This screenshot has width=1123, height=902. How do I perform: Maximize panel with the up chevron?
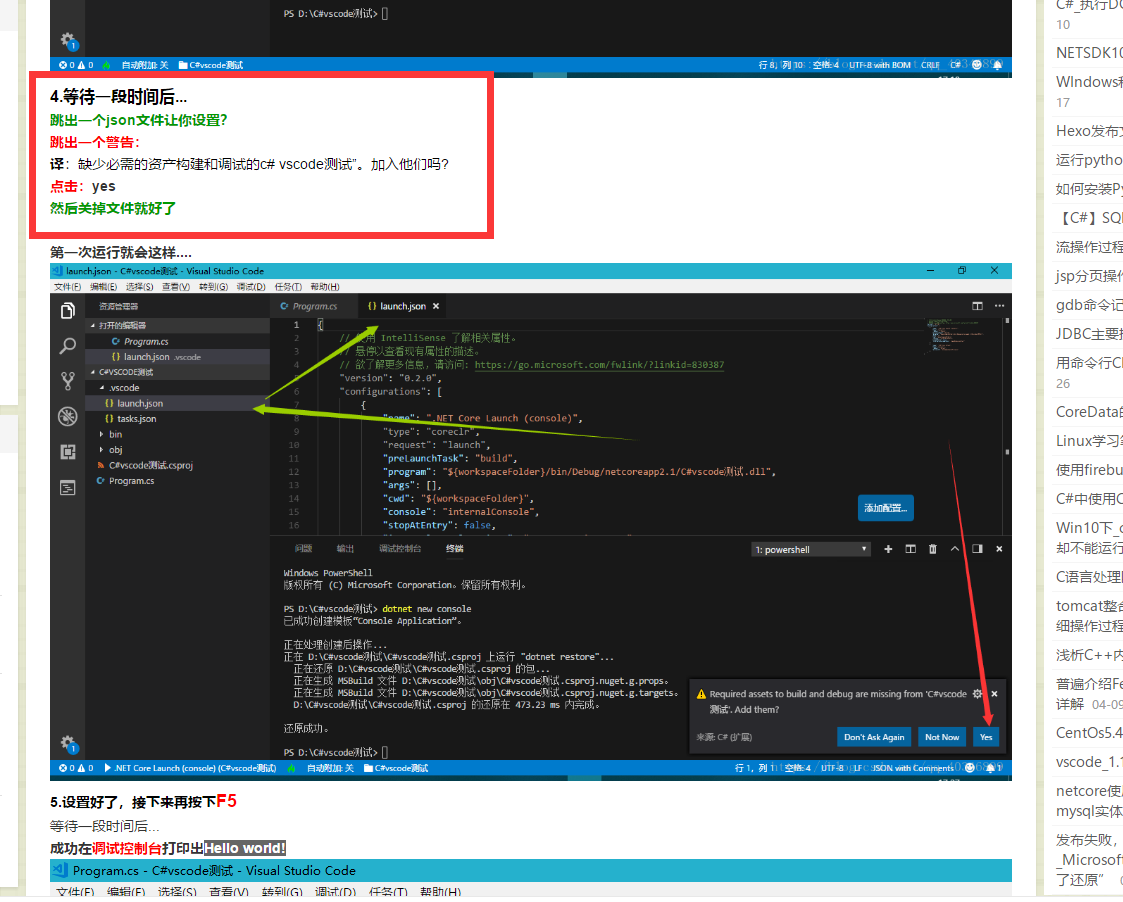click(955, 550)
